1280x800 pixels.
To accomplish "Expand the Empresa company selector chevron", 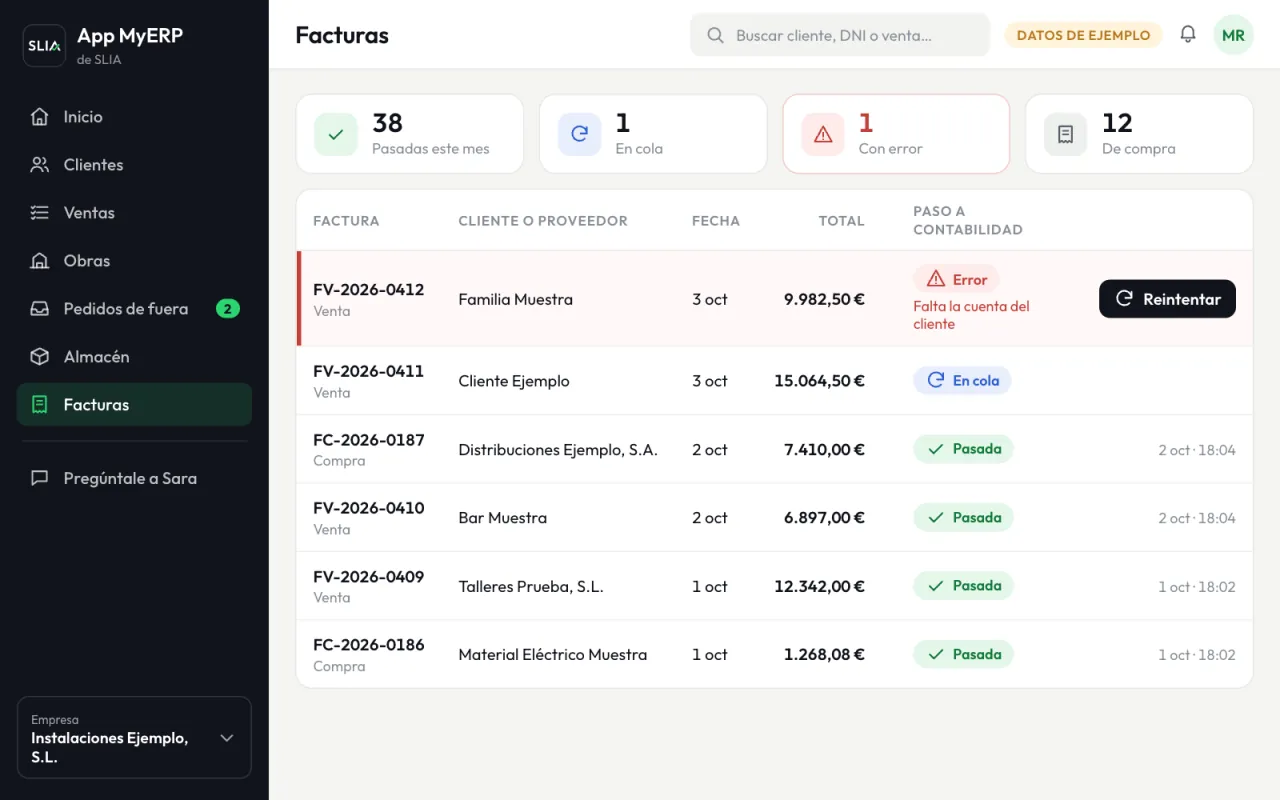I will pos(227,738).
